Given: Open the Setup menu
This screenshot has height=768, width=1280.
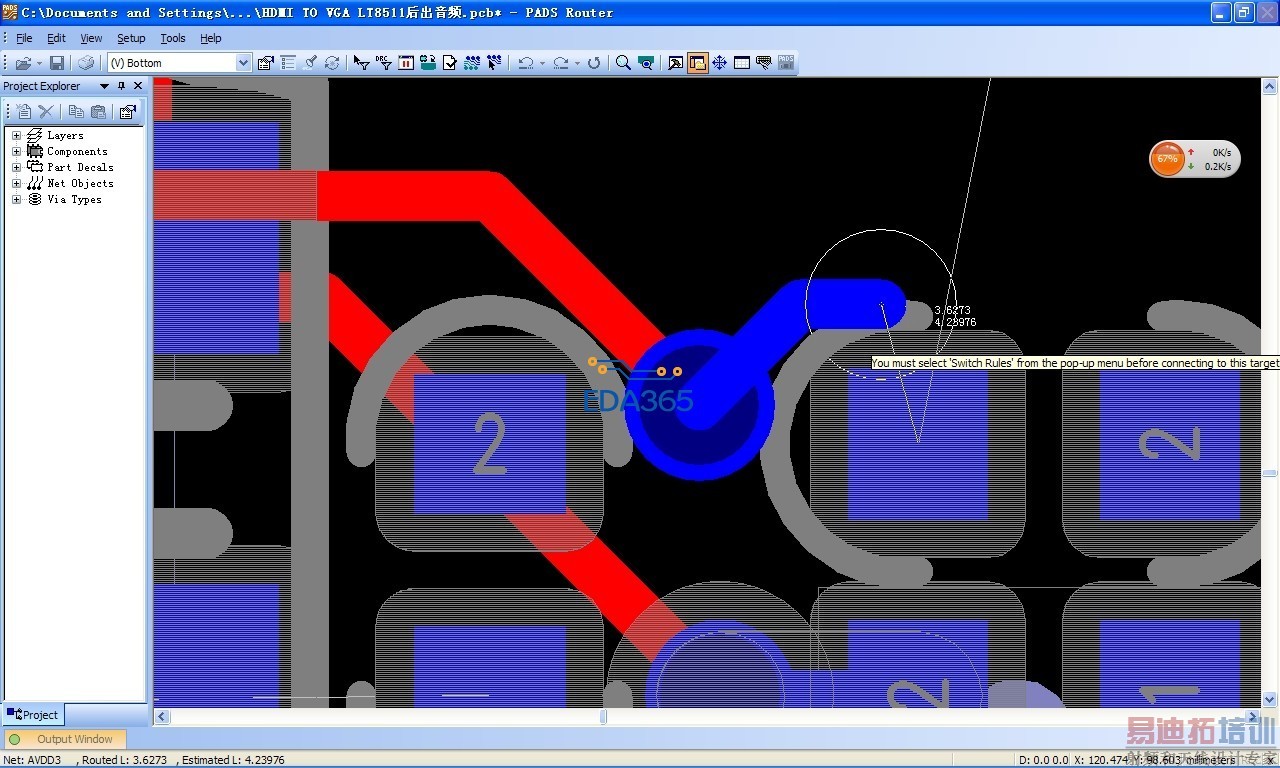Looking at the screenshot, I should 131,38.
